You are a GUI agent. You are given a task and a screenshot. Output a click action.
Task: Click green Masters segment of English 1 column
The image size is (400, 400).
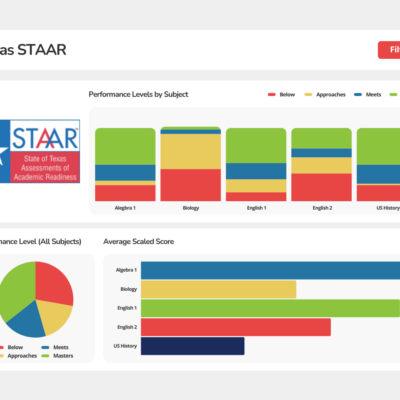[x=256, y=146]
